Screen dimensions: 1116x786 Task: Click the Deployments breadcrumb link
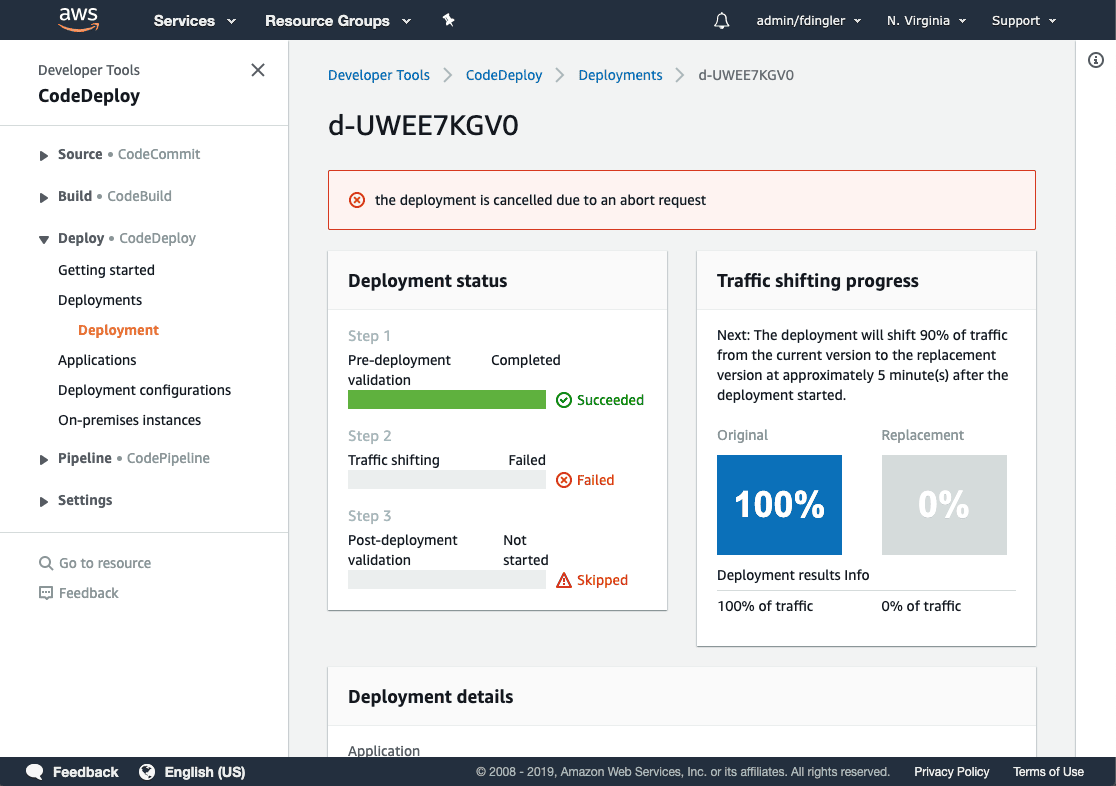(x=620, y=75)
